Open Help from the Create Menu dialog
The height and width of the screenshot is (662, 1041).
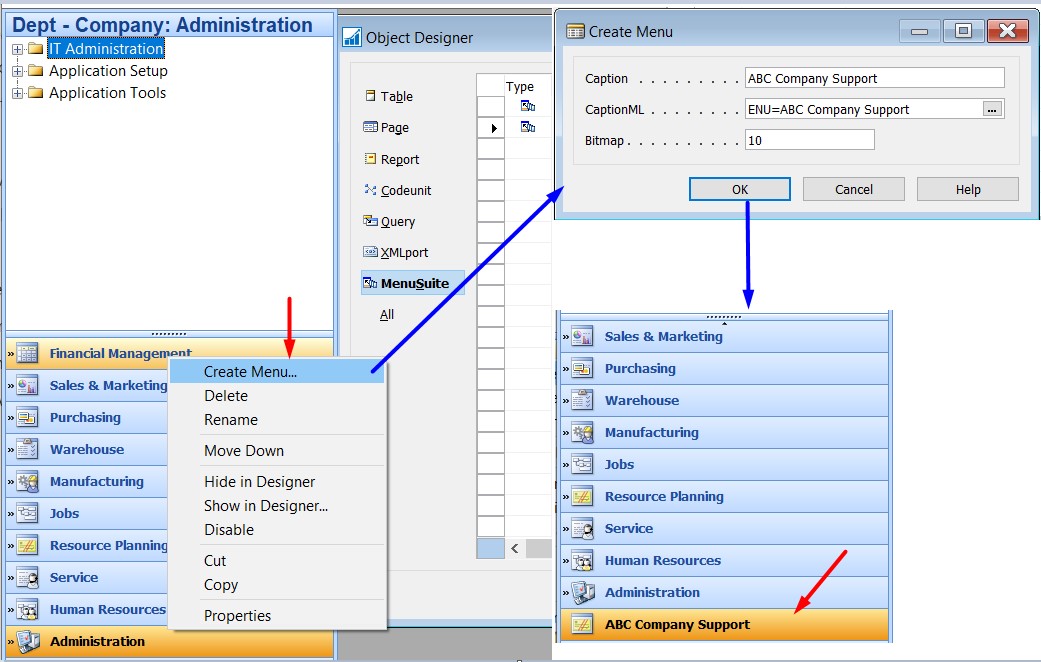(967, 188)
